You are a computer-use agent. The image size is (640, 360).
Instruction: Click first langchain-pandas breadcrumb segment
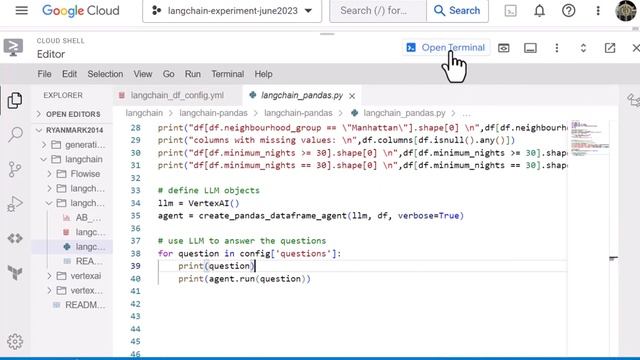(x=213, y=113)
